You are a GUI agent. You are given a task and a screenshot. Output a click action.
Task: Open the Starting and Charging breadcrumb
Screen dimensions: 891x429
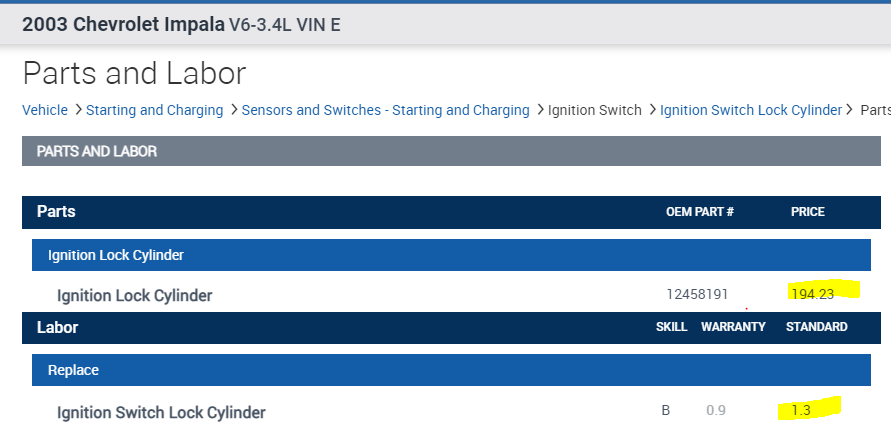[154, 110]
